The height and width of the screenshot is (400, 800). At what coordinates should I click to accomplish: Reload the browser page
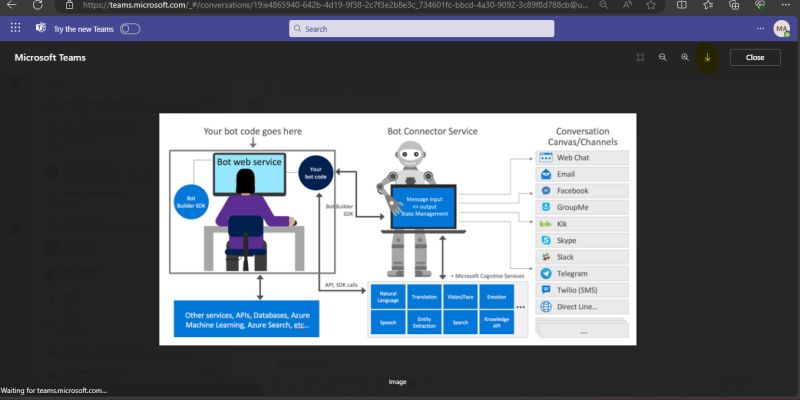tap(38, 5)
